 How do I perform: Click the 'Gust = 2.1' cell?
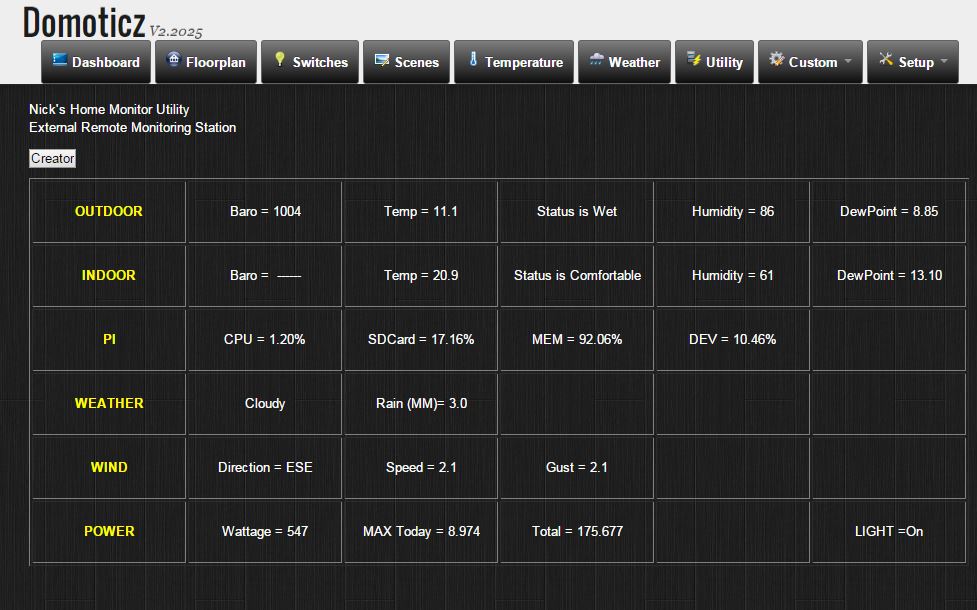click(577, 467)
